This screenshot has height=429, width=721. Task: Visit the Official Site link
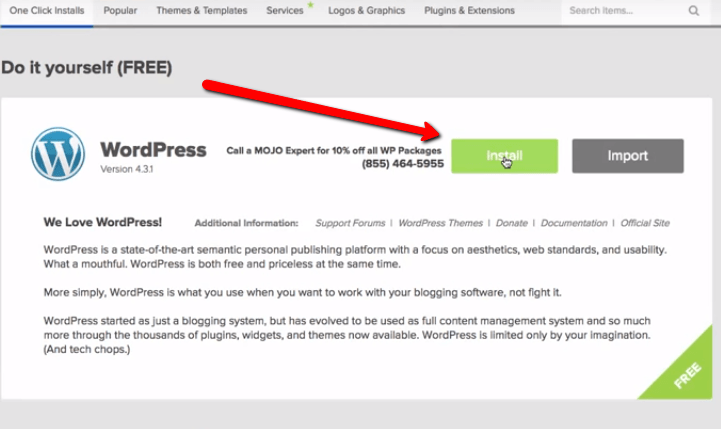[x=645, y=223]
